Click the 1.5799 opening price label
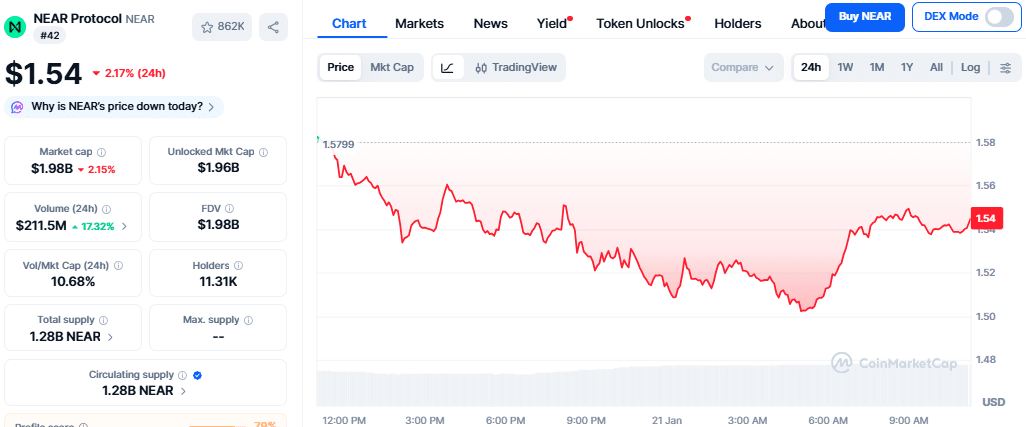This screenshot has height=427, width=1026. pos(339,144)
